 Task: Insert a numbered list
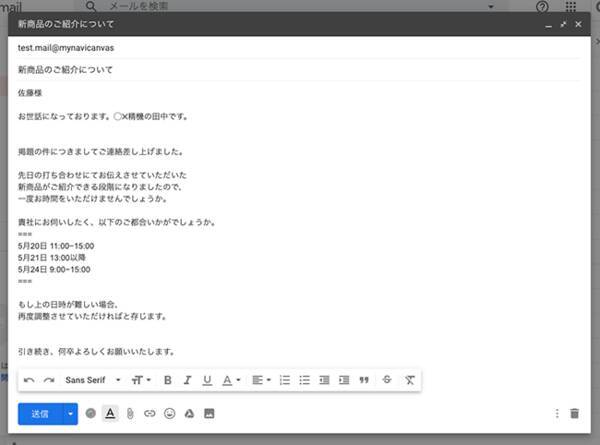pos(285,380)
